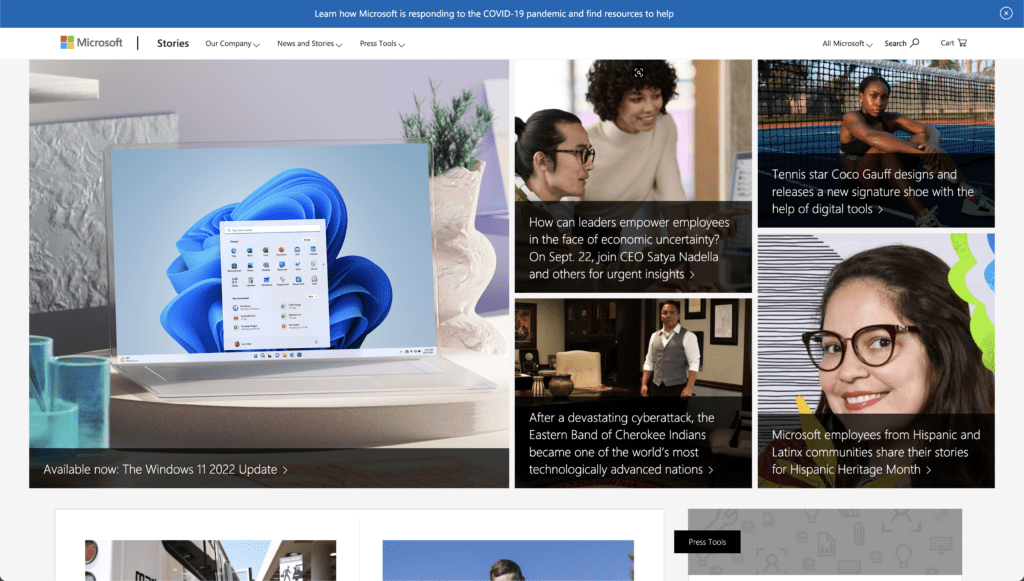
Task: Click the Microsoft logo in header
Action: (x=91, y=43)
